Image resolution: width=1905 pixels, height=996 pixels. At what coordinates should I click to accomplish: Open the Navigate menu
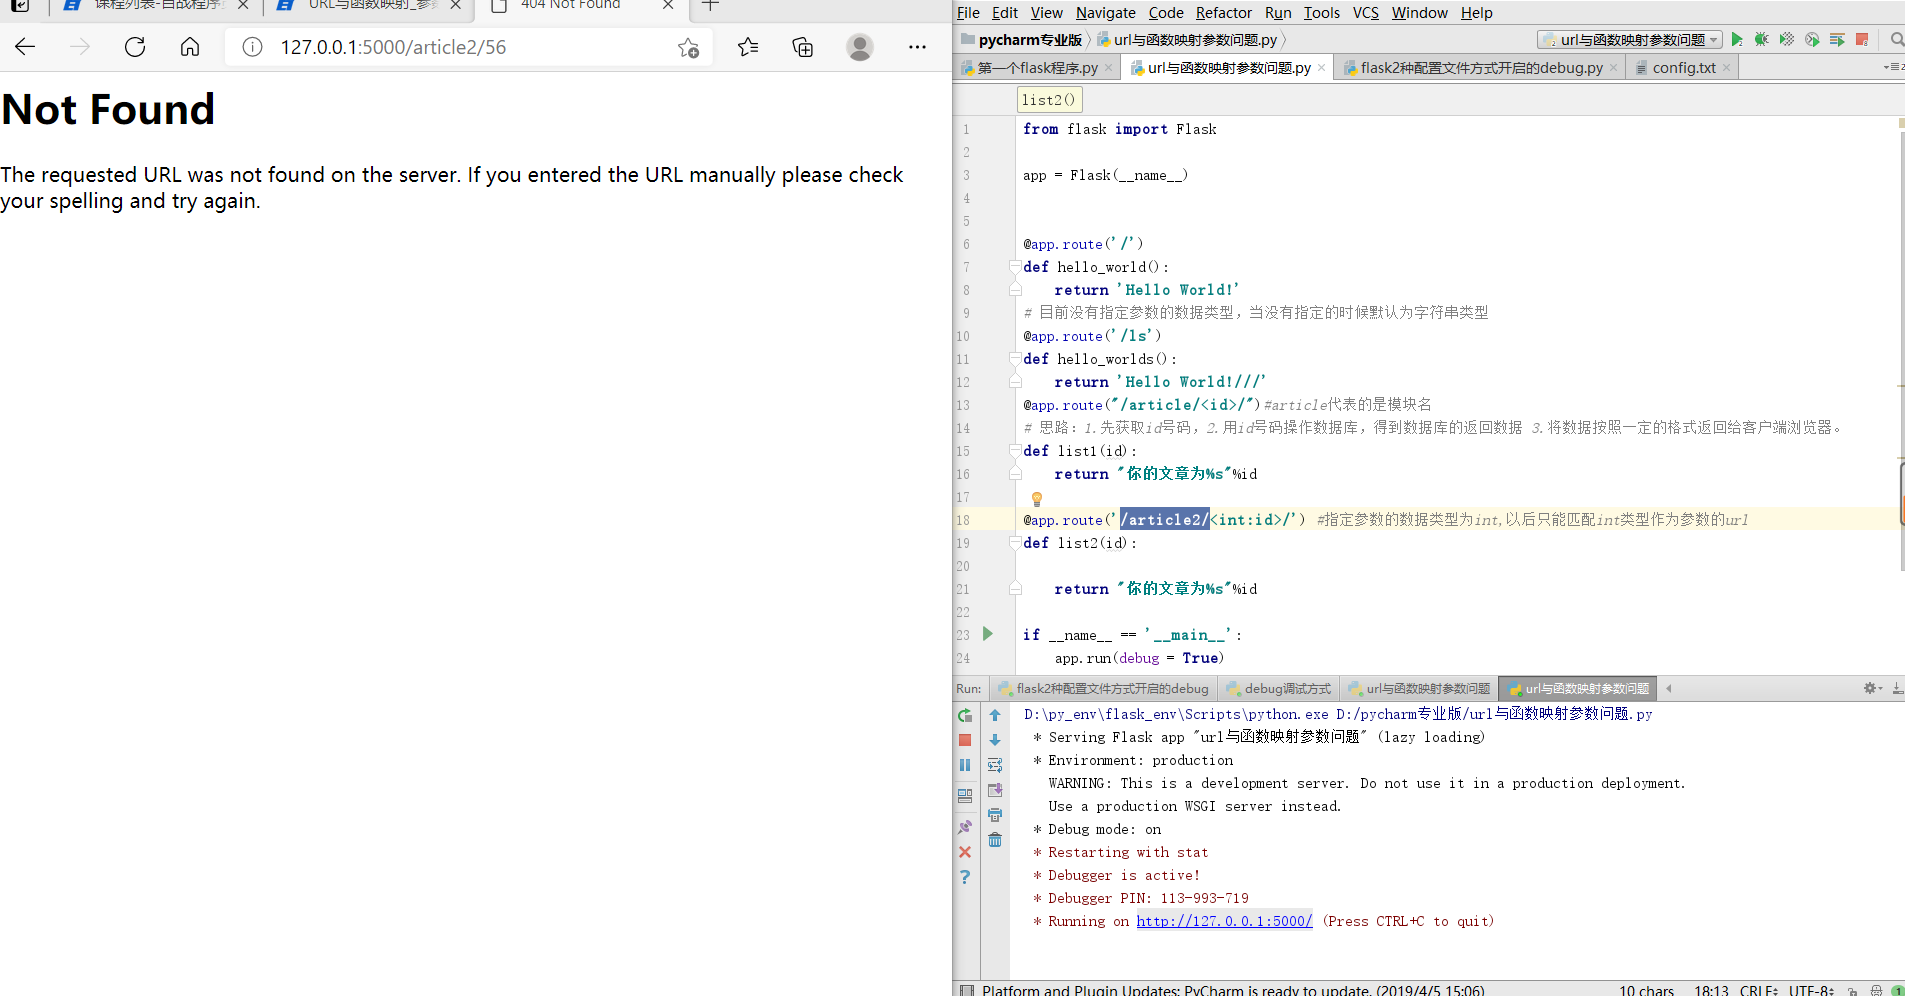pos(1105,13)
